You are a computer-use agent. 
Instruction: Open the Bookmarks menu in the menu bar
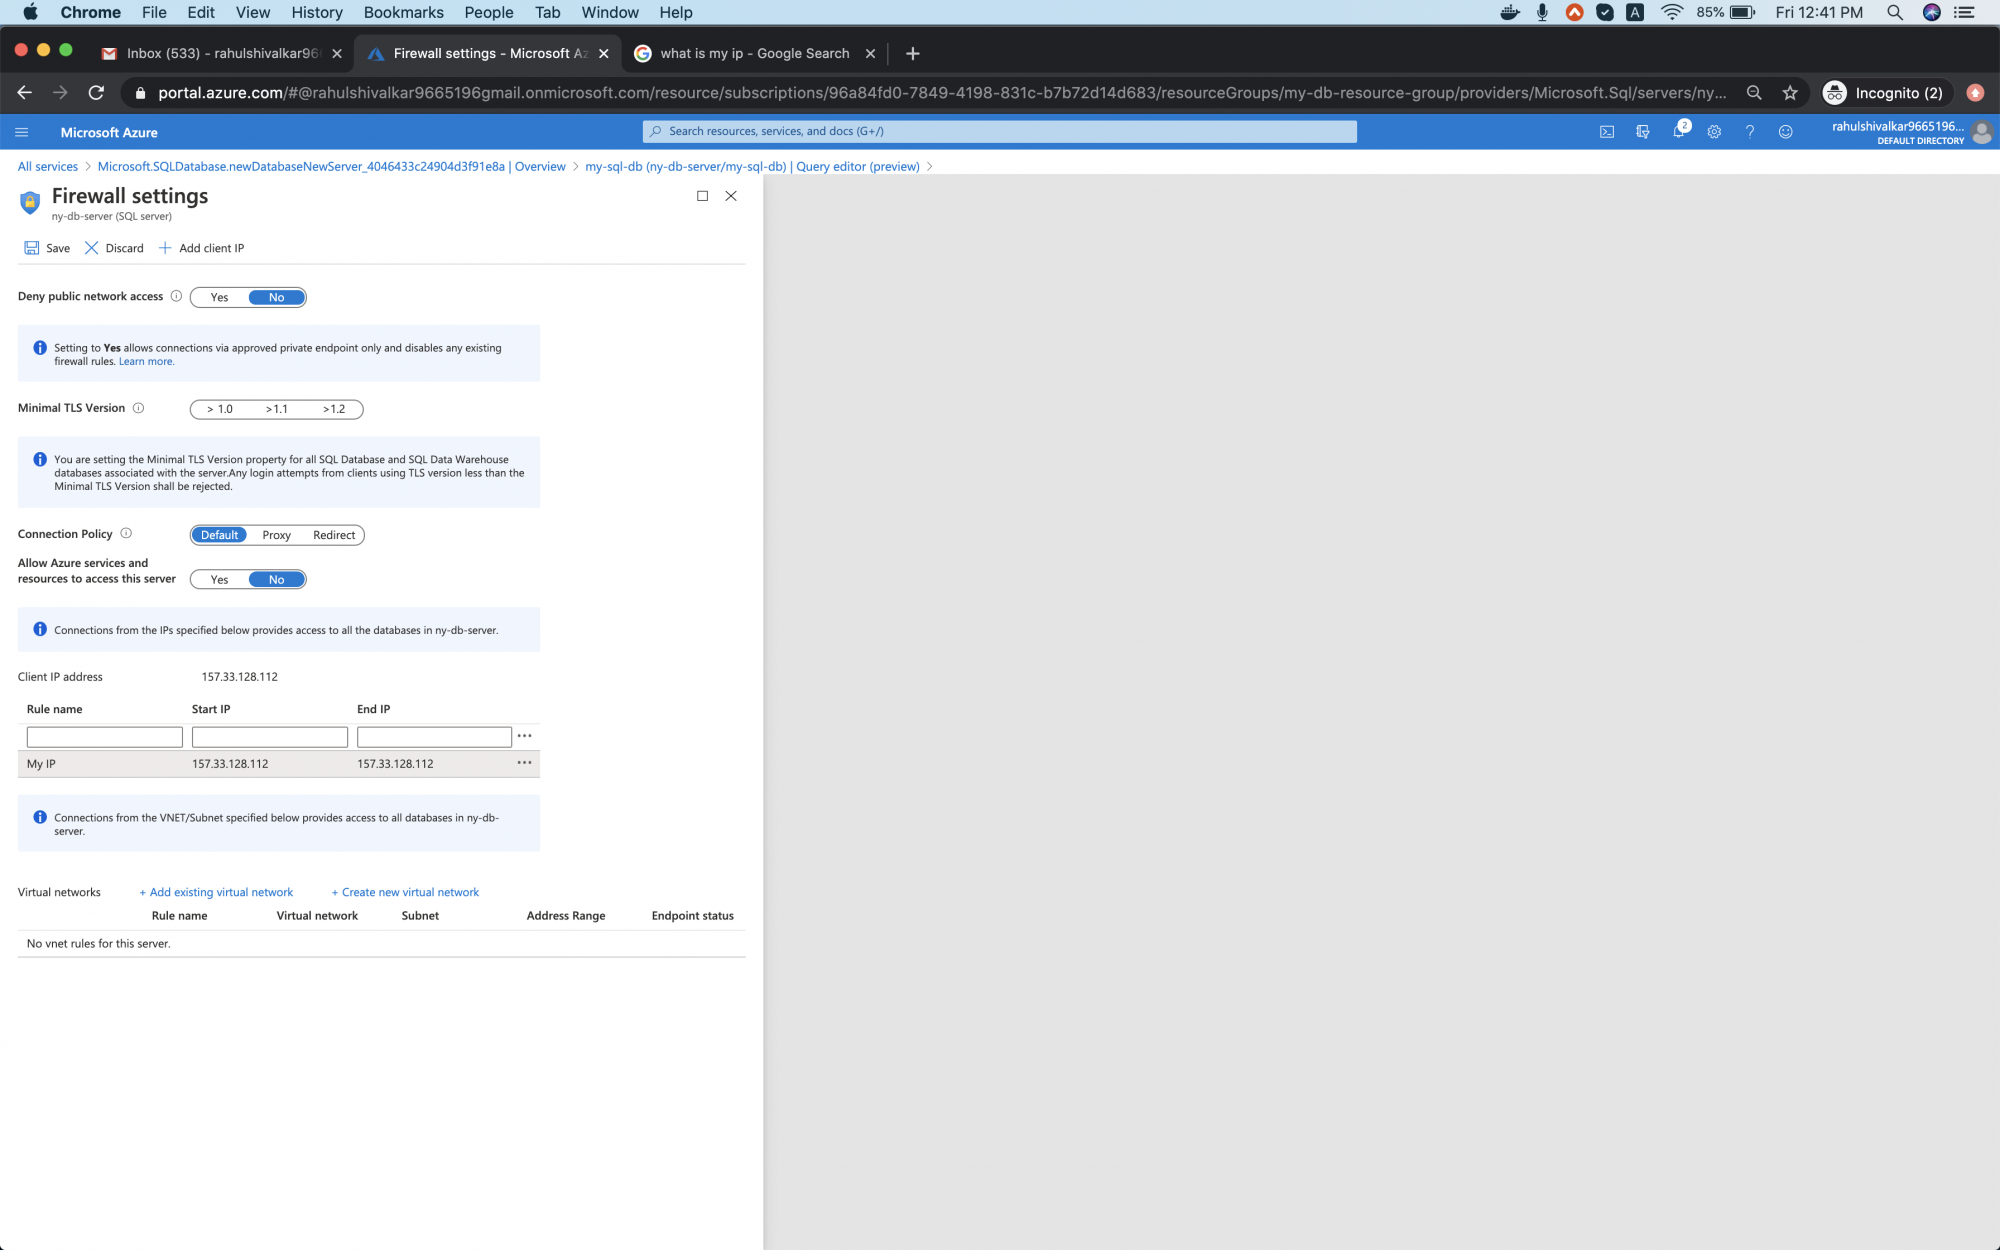click(x=403, y=12)
